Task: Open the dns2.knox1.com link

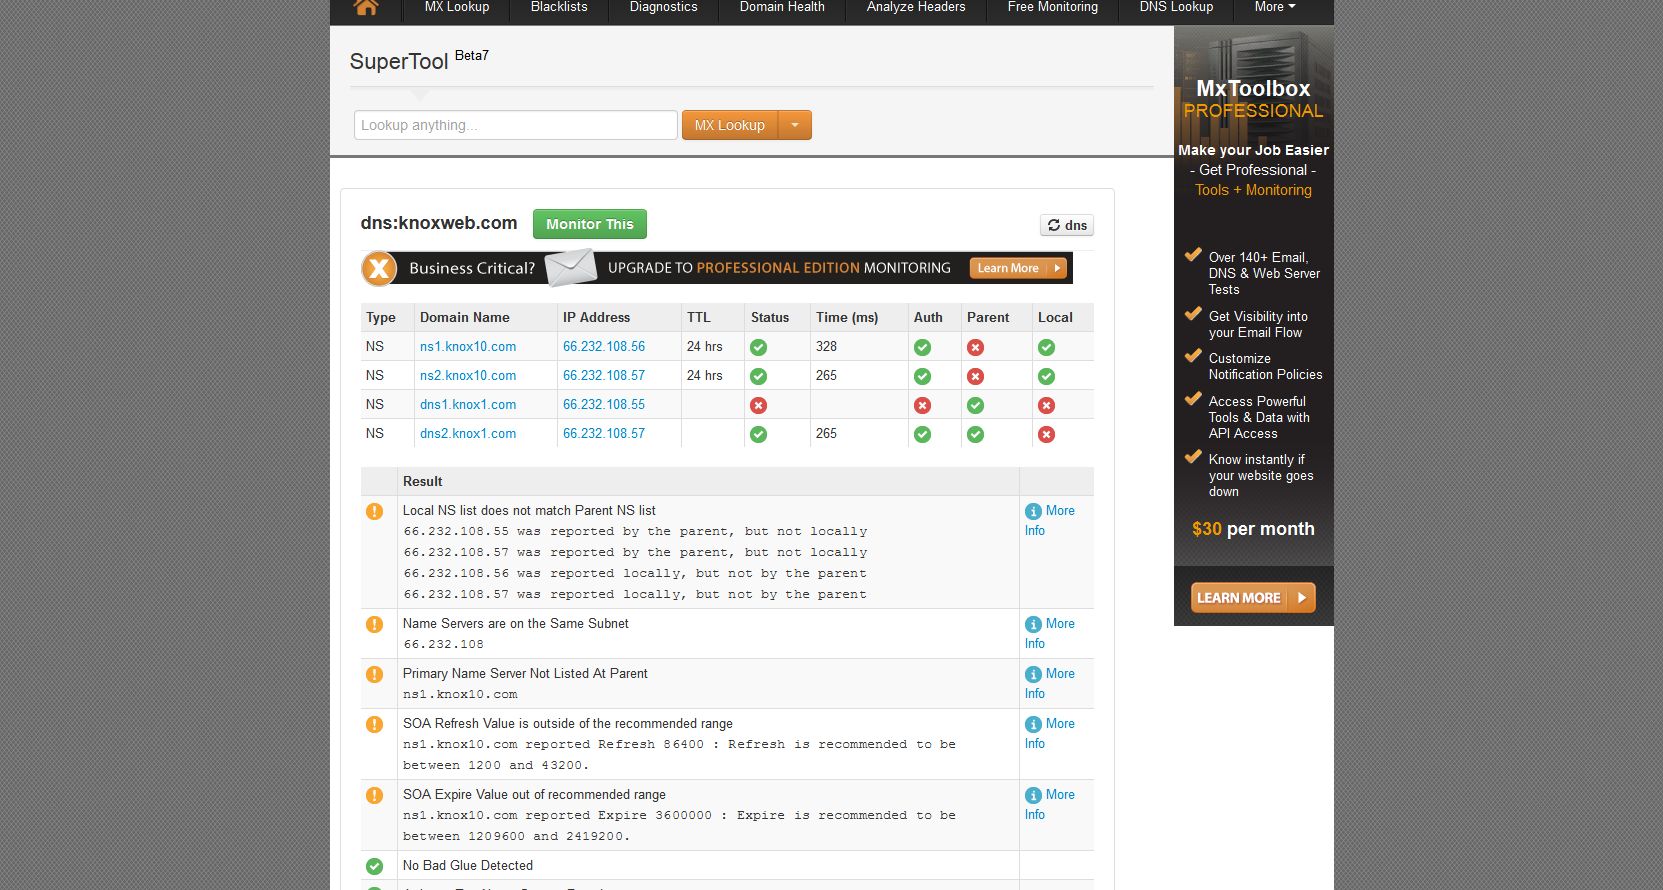Action: 468,433
